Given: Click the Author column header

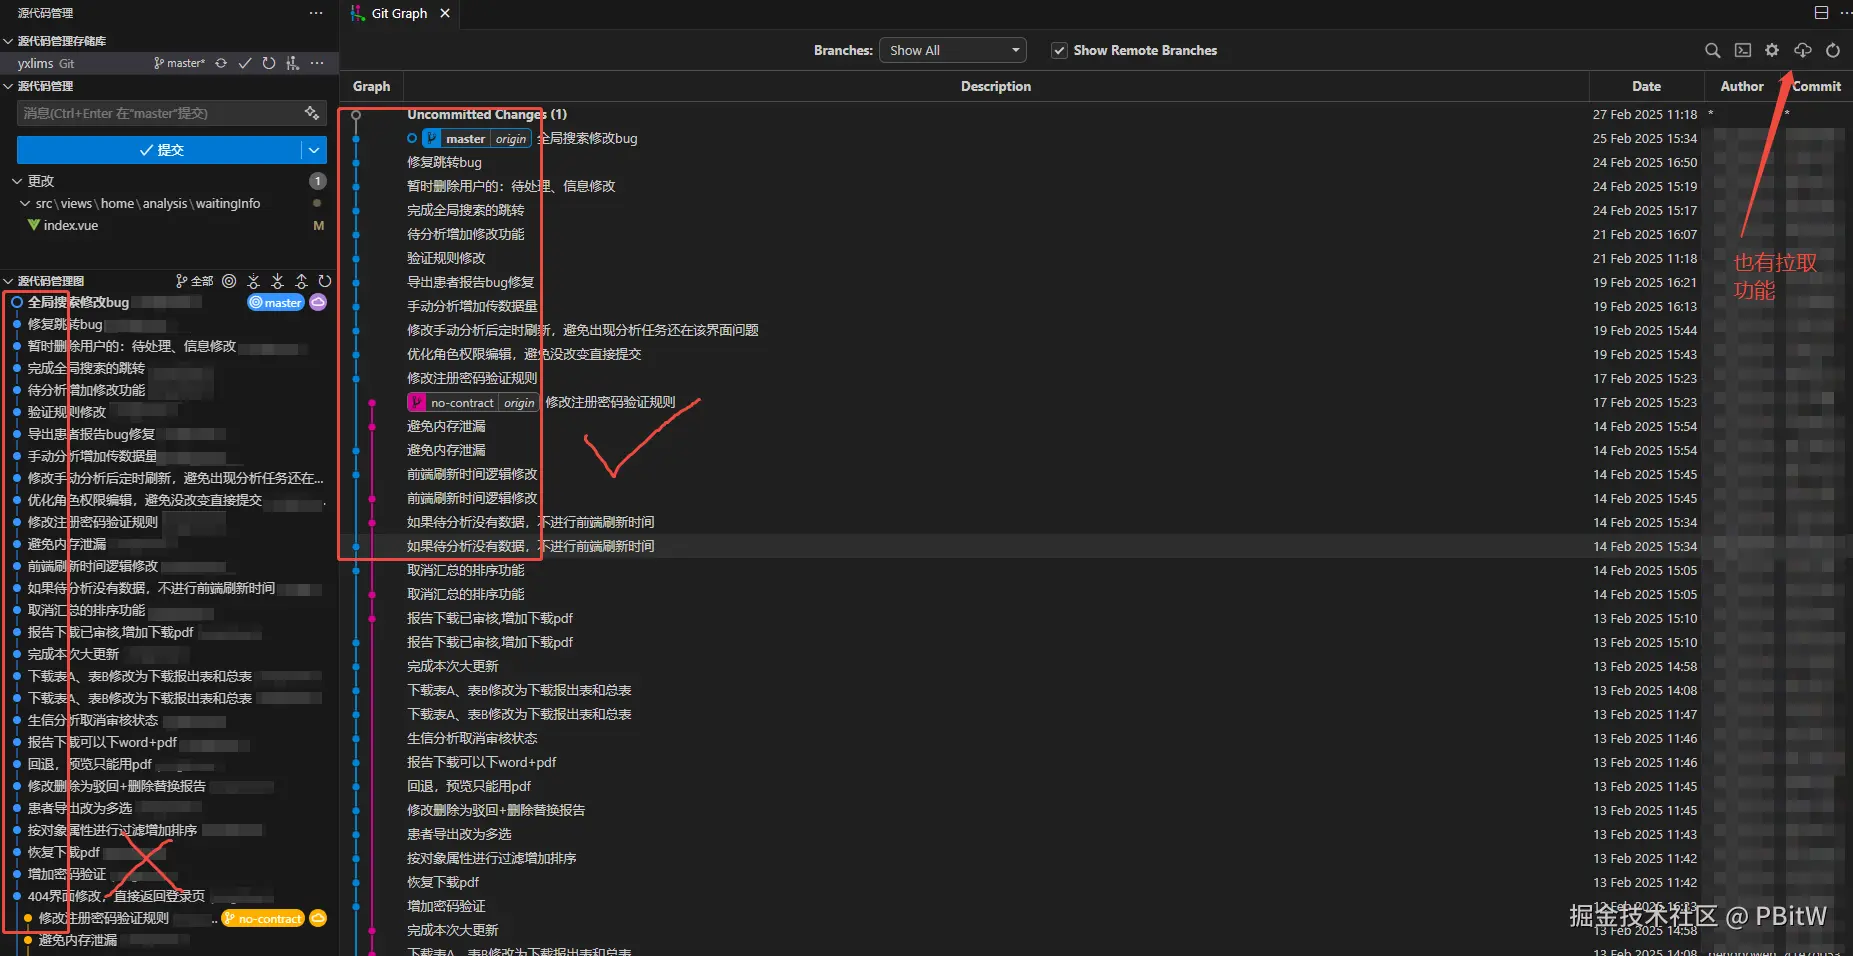Looking at the screenshot, I should (x=1742, y=86).
